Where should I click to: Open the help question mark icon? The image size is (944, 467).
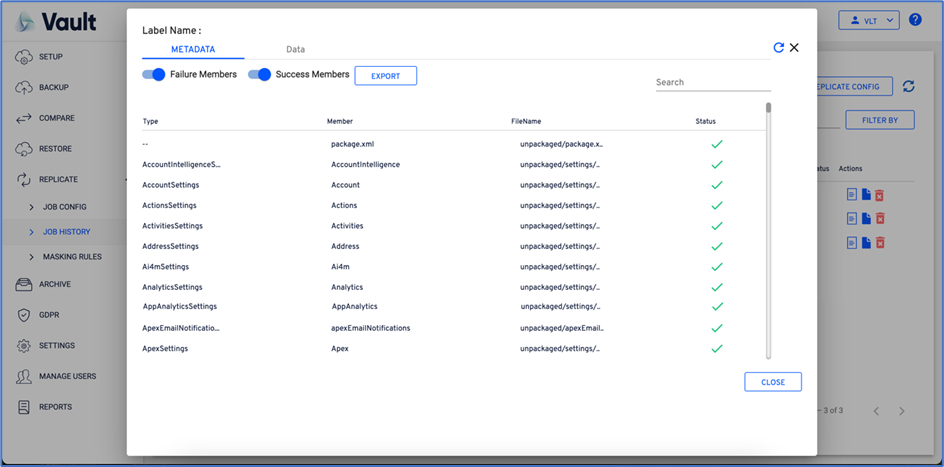[x=914, y=20]
